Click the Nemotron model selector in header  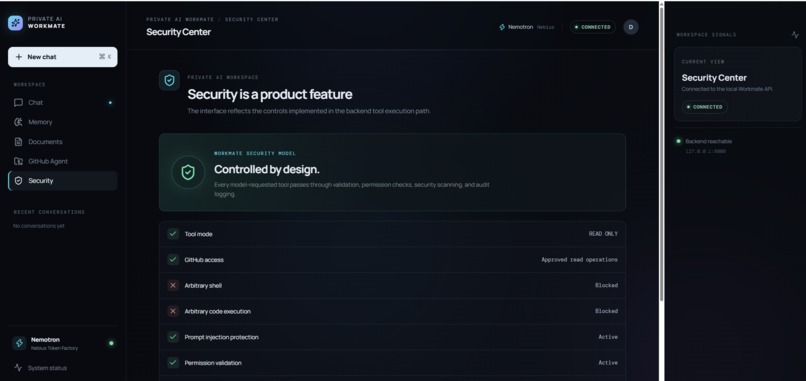[527, 27]
